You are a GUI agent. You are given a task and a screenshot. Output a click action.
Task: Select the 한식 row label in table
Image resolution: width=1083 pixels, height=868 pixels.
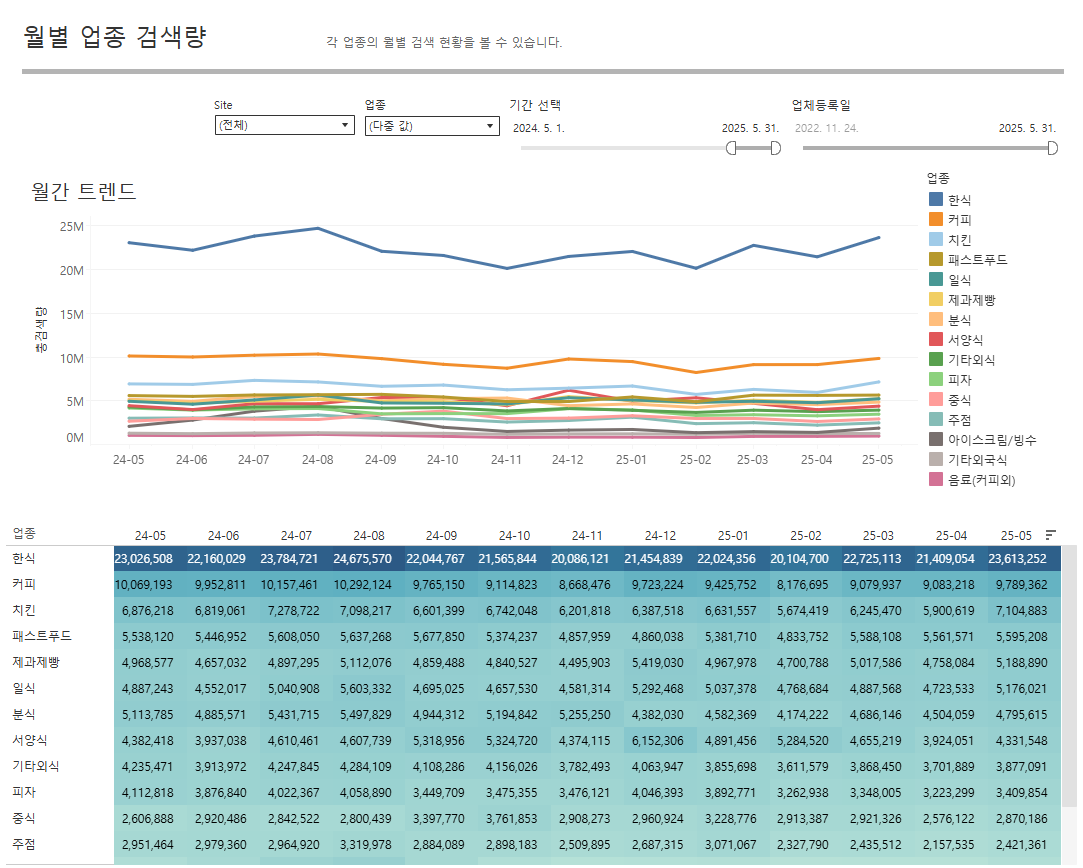(23, 558)
